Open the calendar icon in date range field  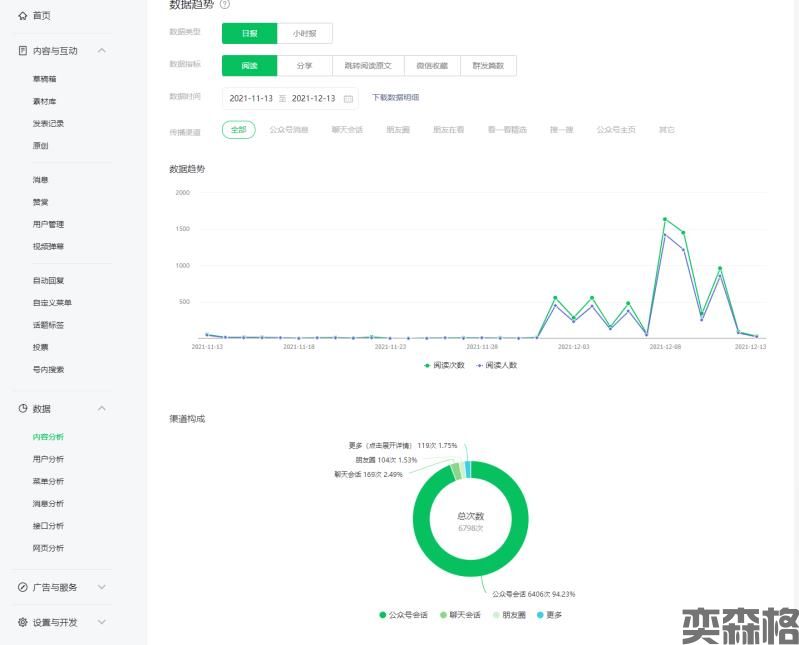coord(348,98)
